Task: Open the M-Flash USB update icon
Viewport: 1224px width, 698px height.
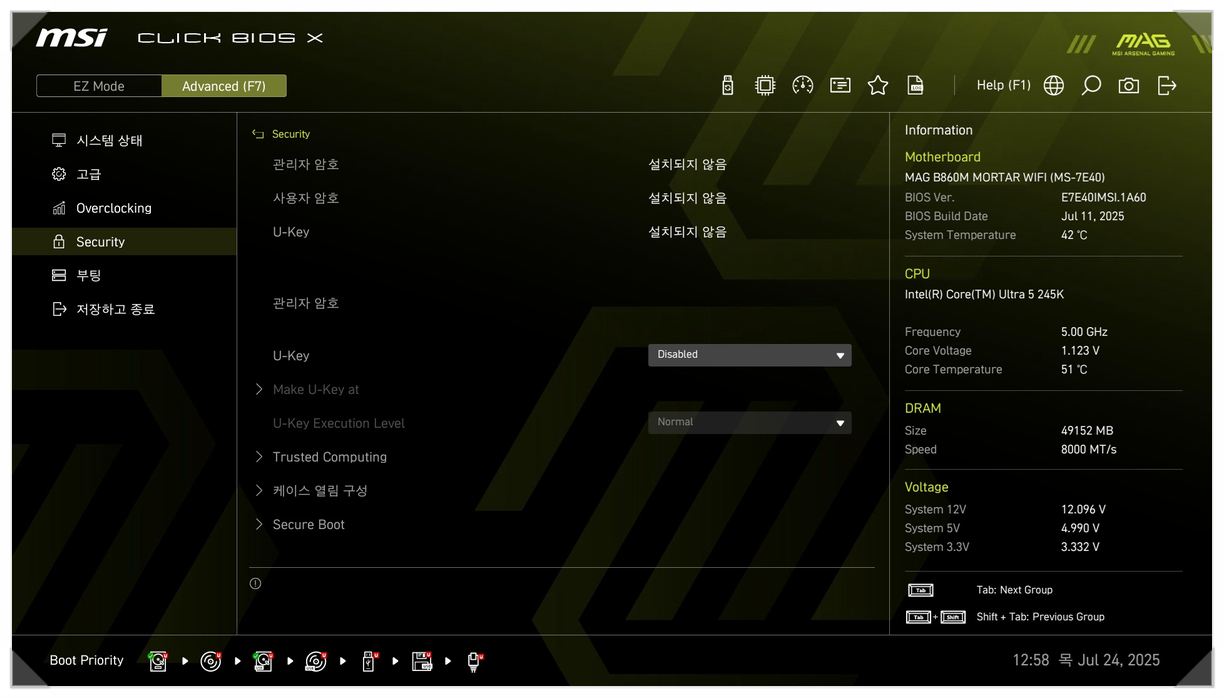Action: point(727,86)
